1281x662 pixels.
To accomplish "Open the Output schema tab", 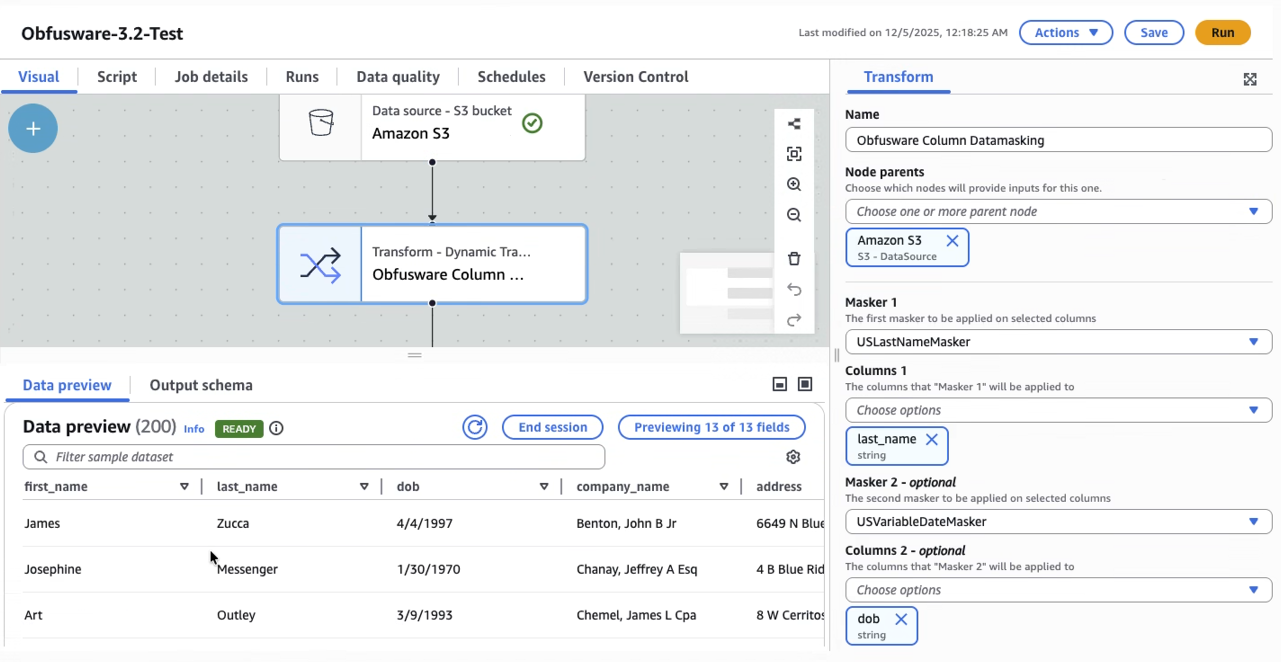I will tap(201, 385).
